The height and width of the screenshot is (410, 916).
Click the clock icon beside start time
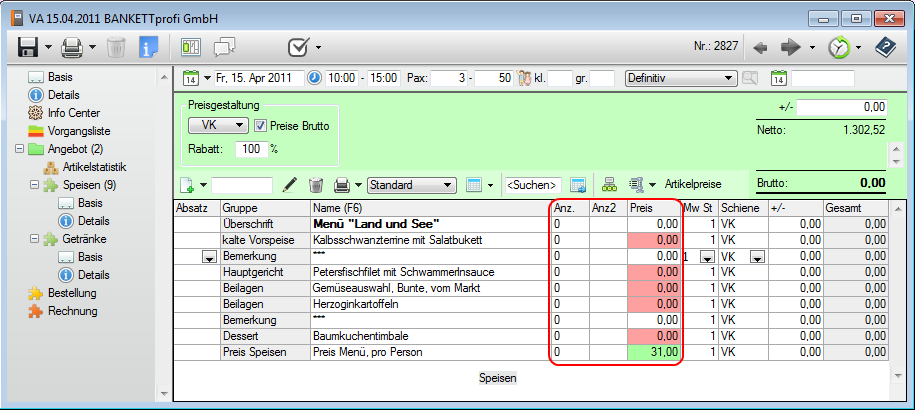pyautogui.click(x=314, y=78)
